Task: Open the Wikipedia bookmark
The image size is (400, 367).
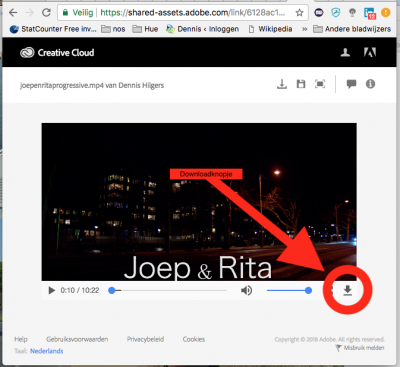Action: coord(270,29)
